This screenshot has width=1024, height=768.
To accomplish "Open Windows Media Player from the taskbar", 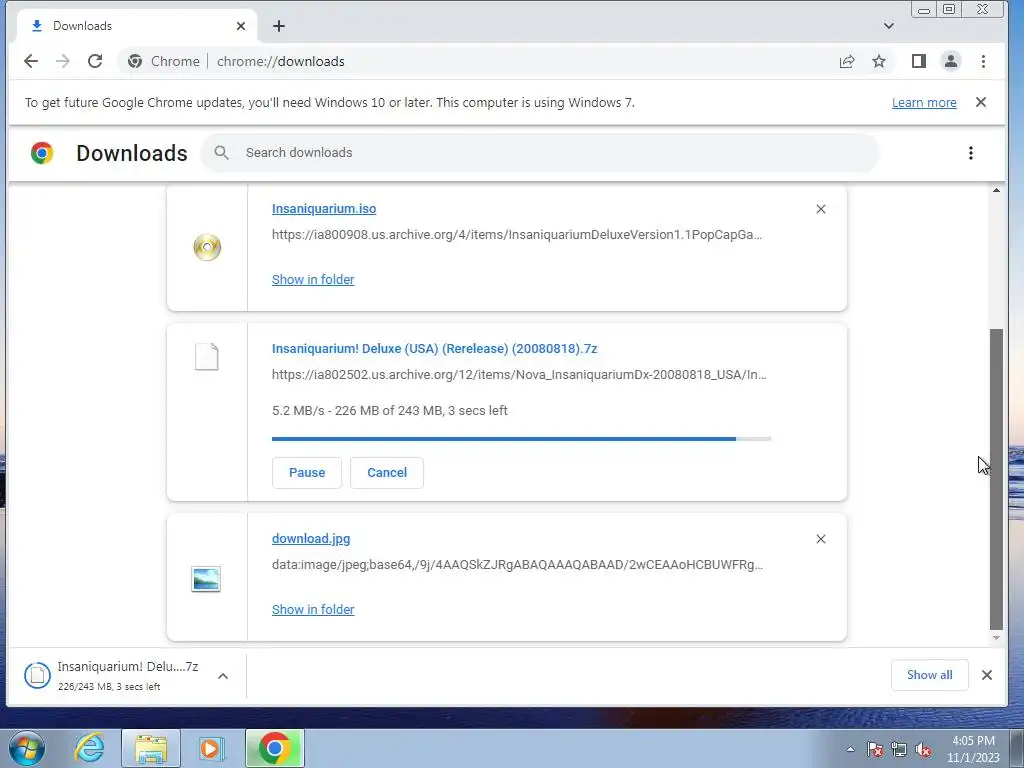I will pyautogui.click(x=211, y=748).
